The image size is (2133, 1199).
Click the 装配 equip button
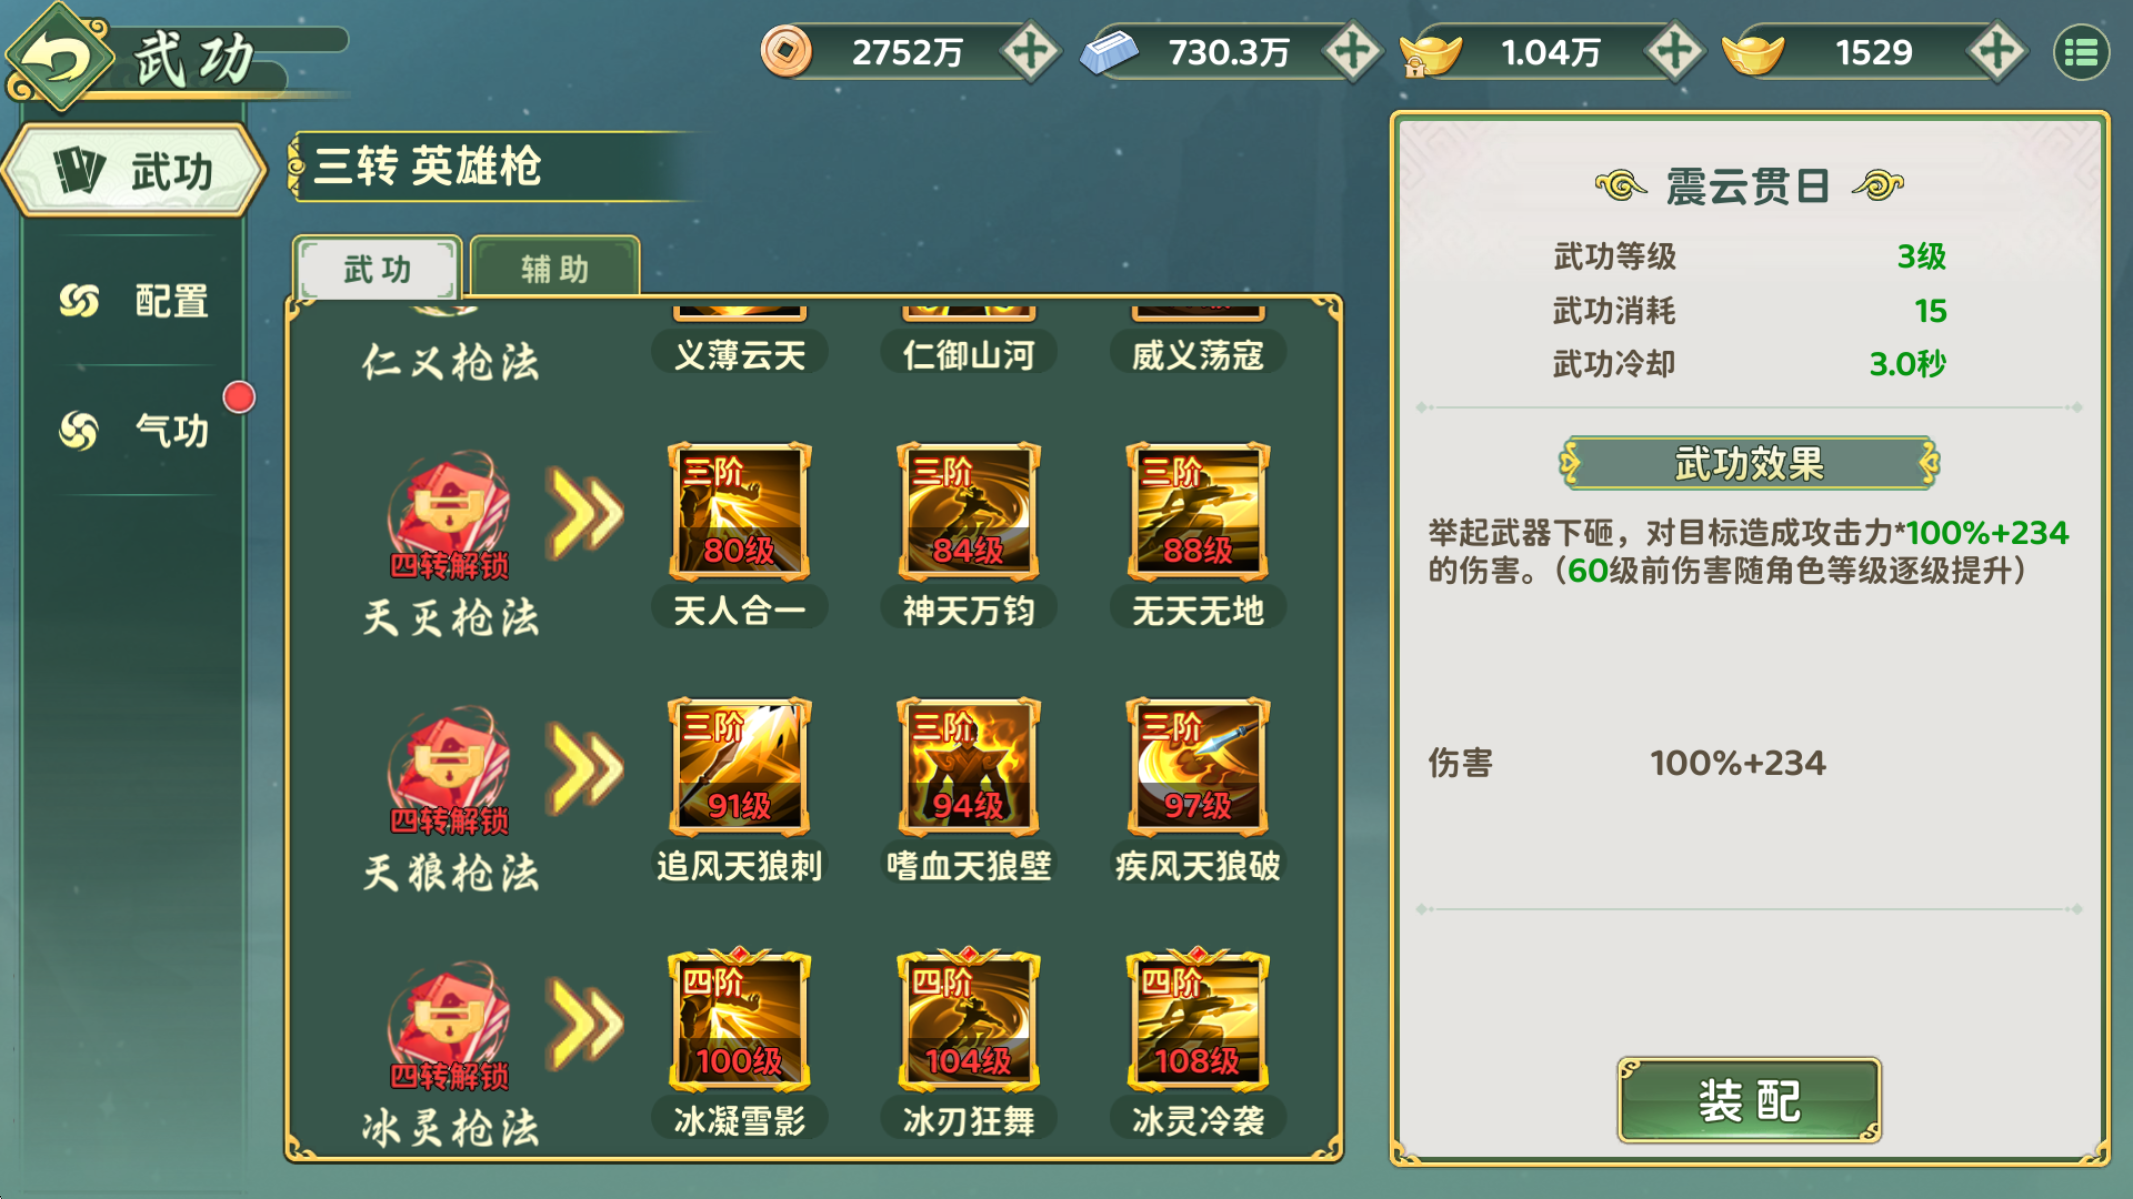point(1749,1100)
